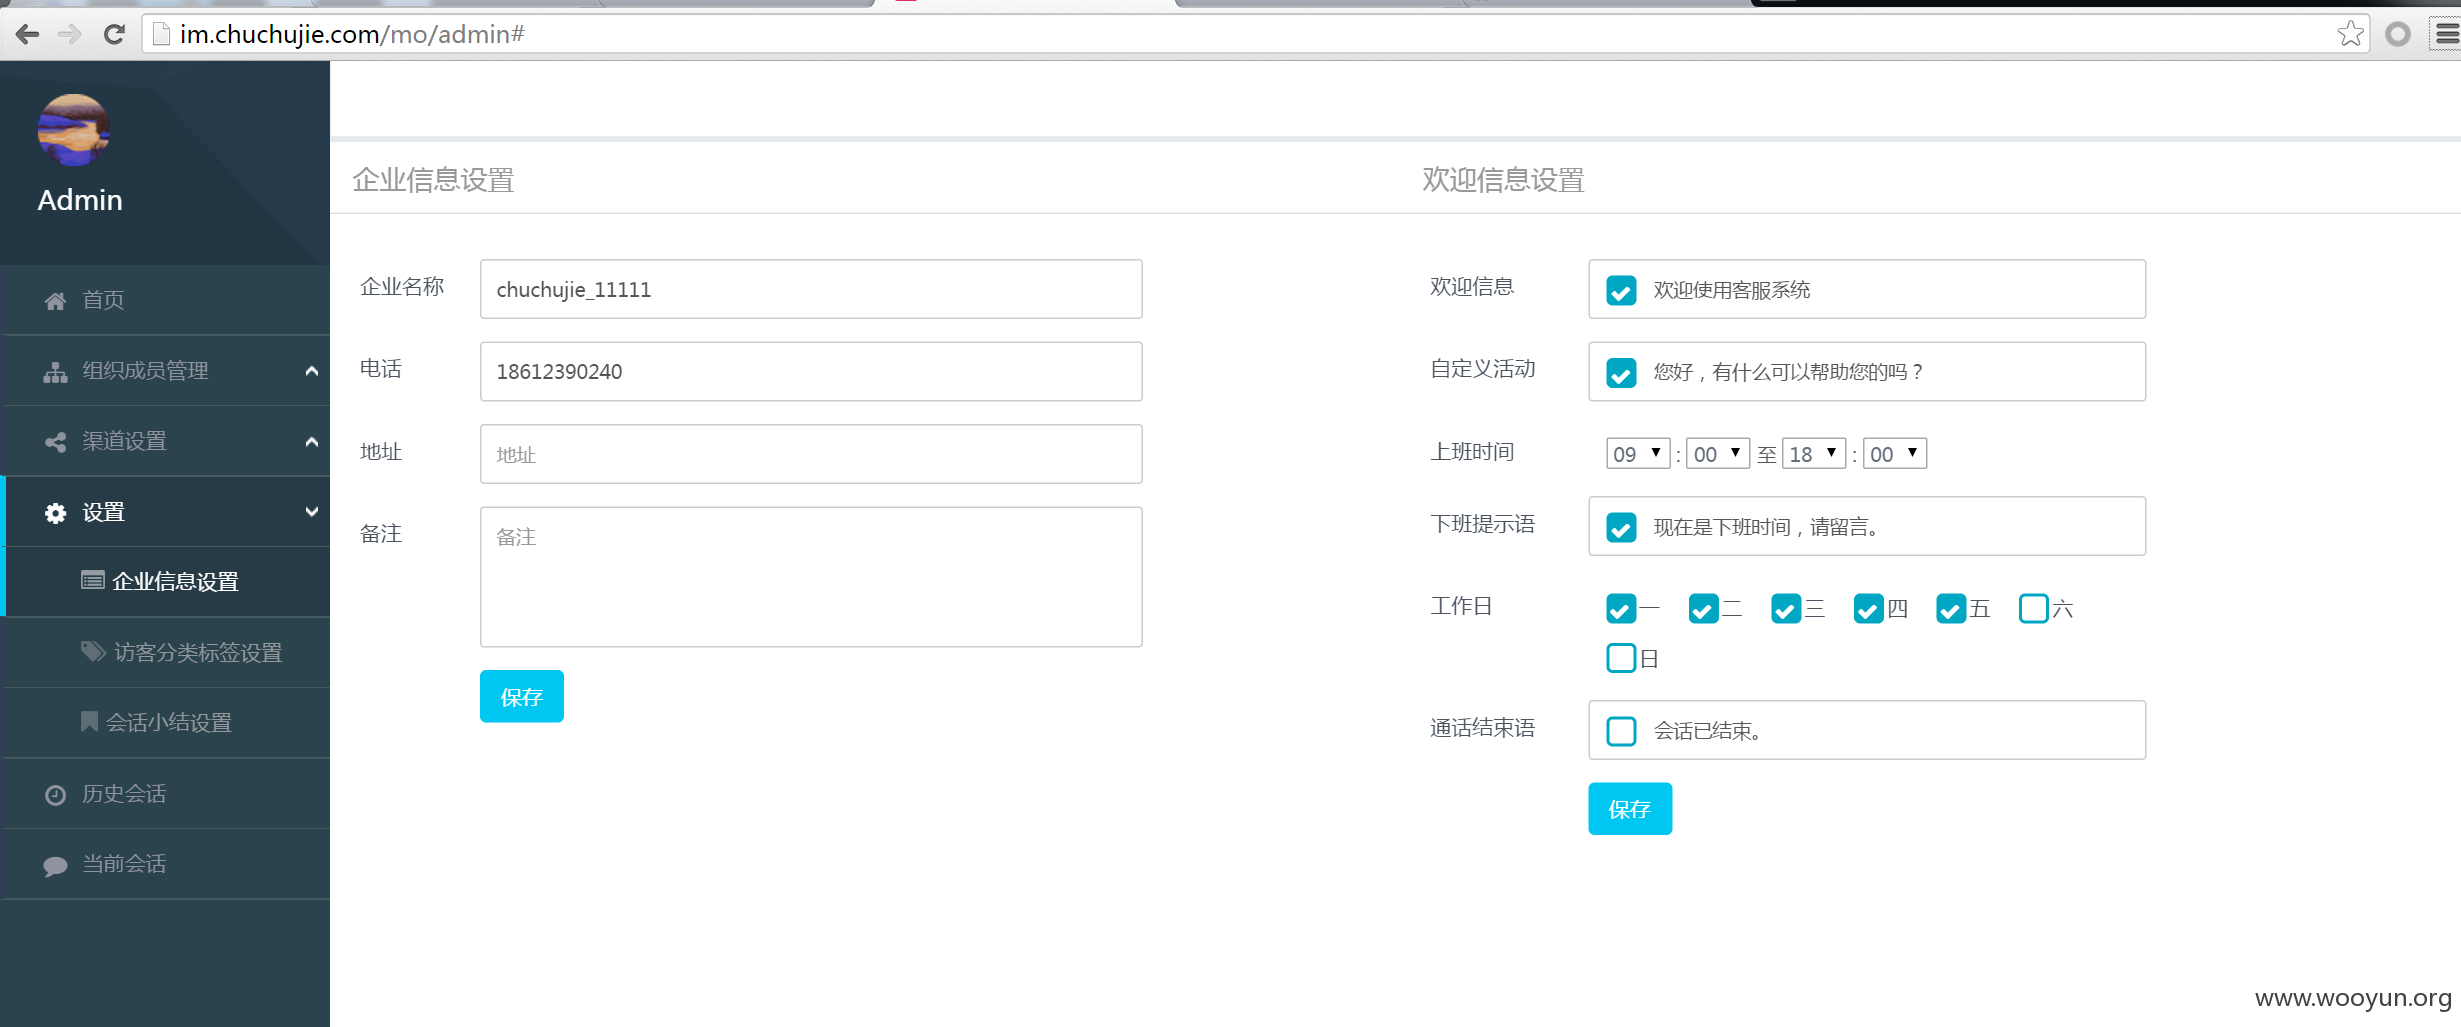Click the 电话 input field
The image size is (2461, 1027).
(811, 371)
